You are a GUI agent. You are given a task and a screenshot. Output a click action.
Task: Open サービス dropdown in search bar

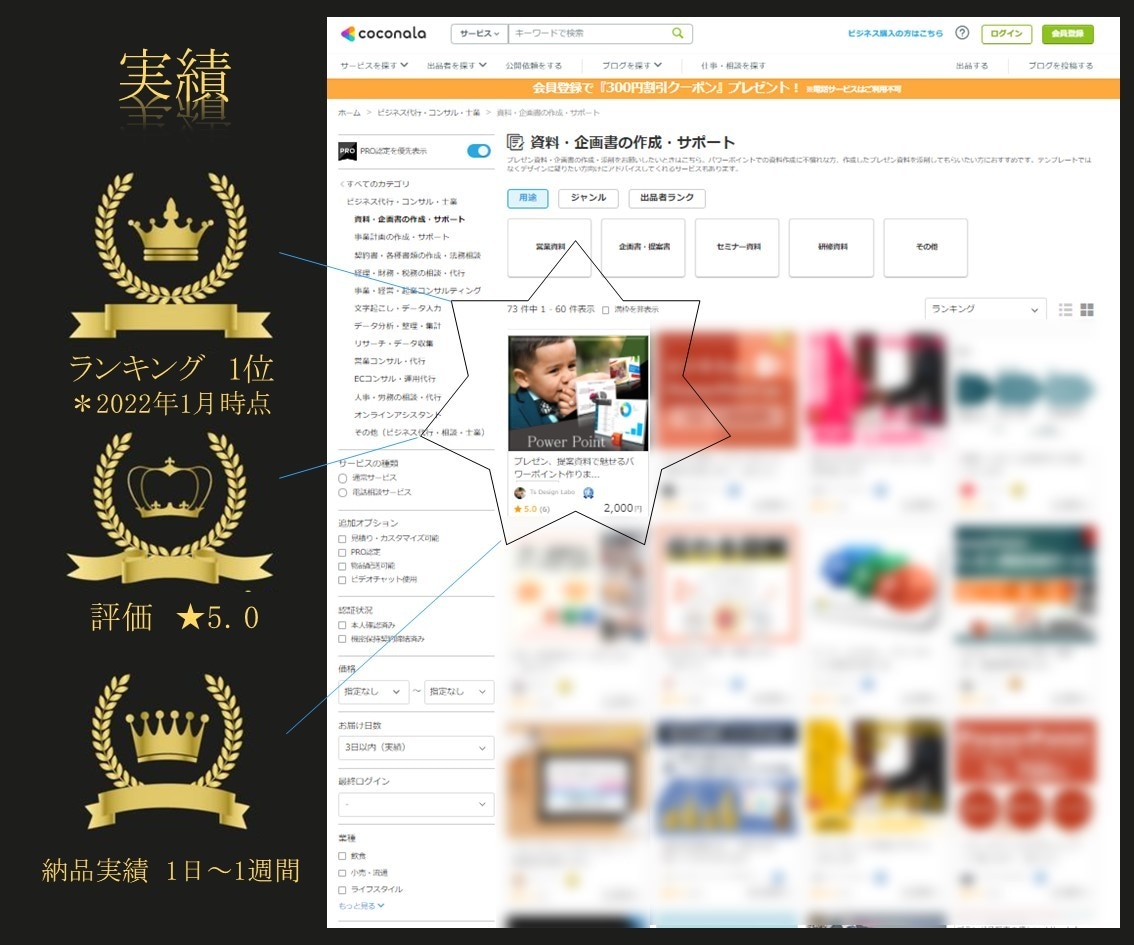479,33
